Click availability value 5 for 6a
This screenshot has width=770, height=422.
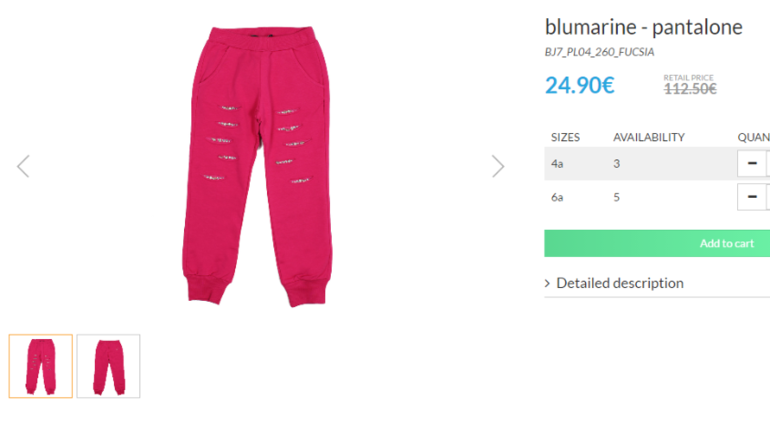point(616,197)
